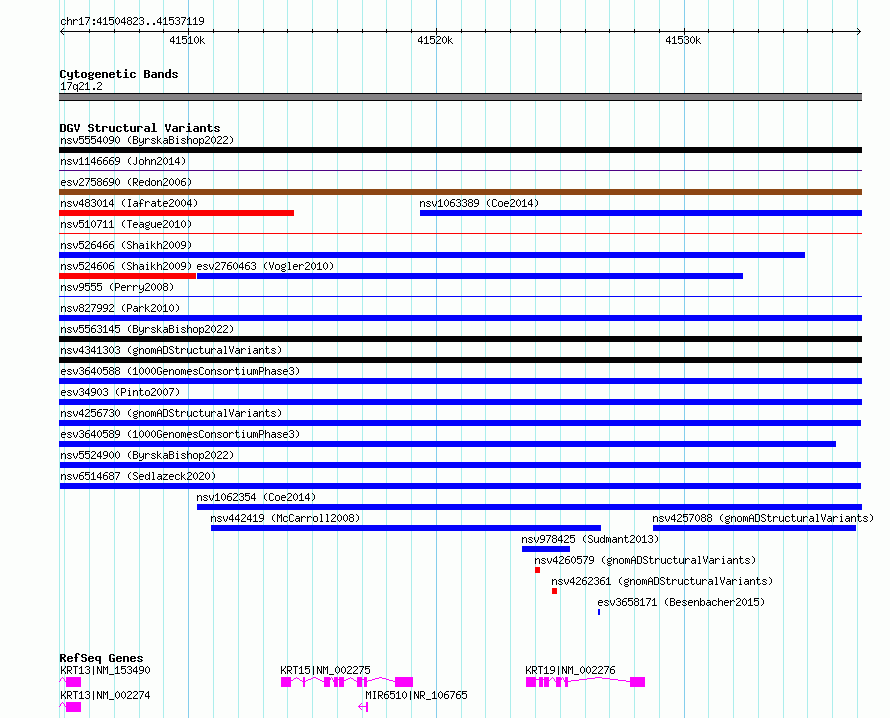890x718 pixels.
Task: Click the nsv4262361 (gnomADStructuralVariants) label
Action: (x=662, y=581)
